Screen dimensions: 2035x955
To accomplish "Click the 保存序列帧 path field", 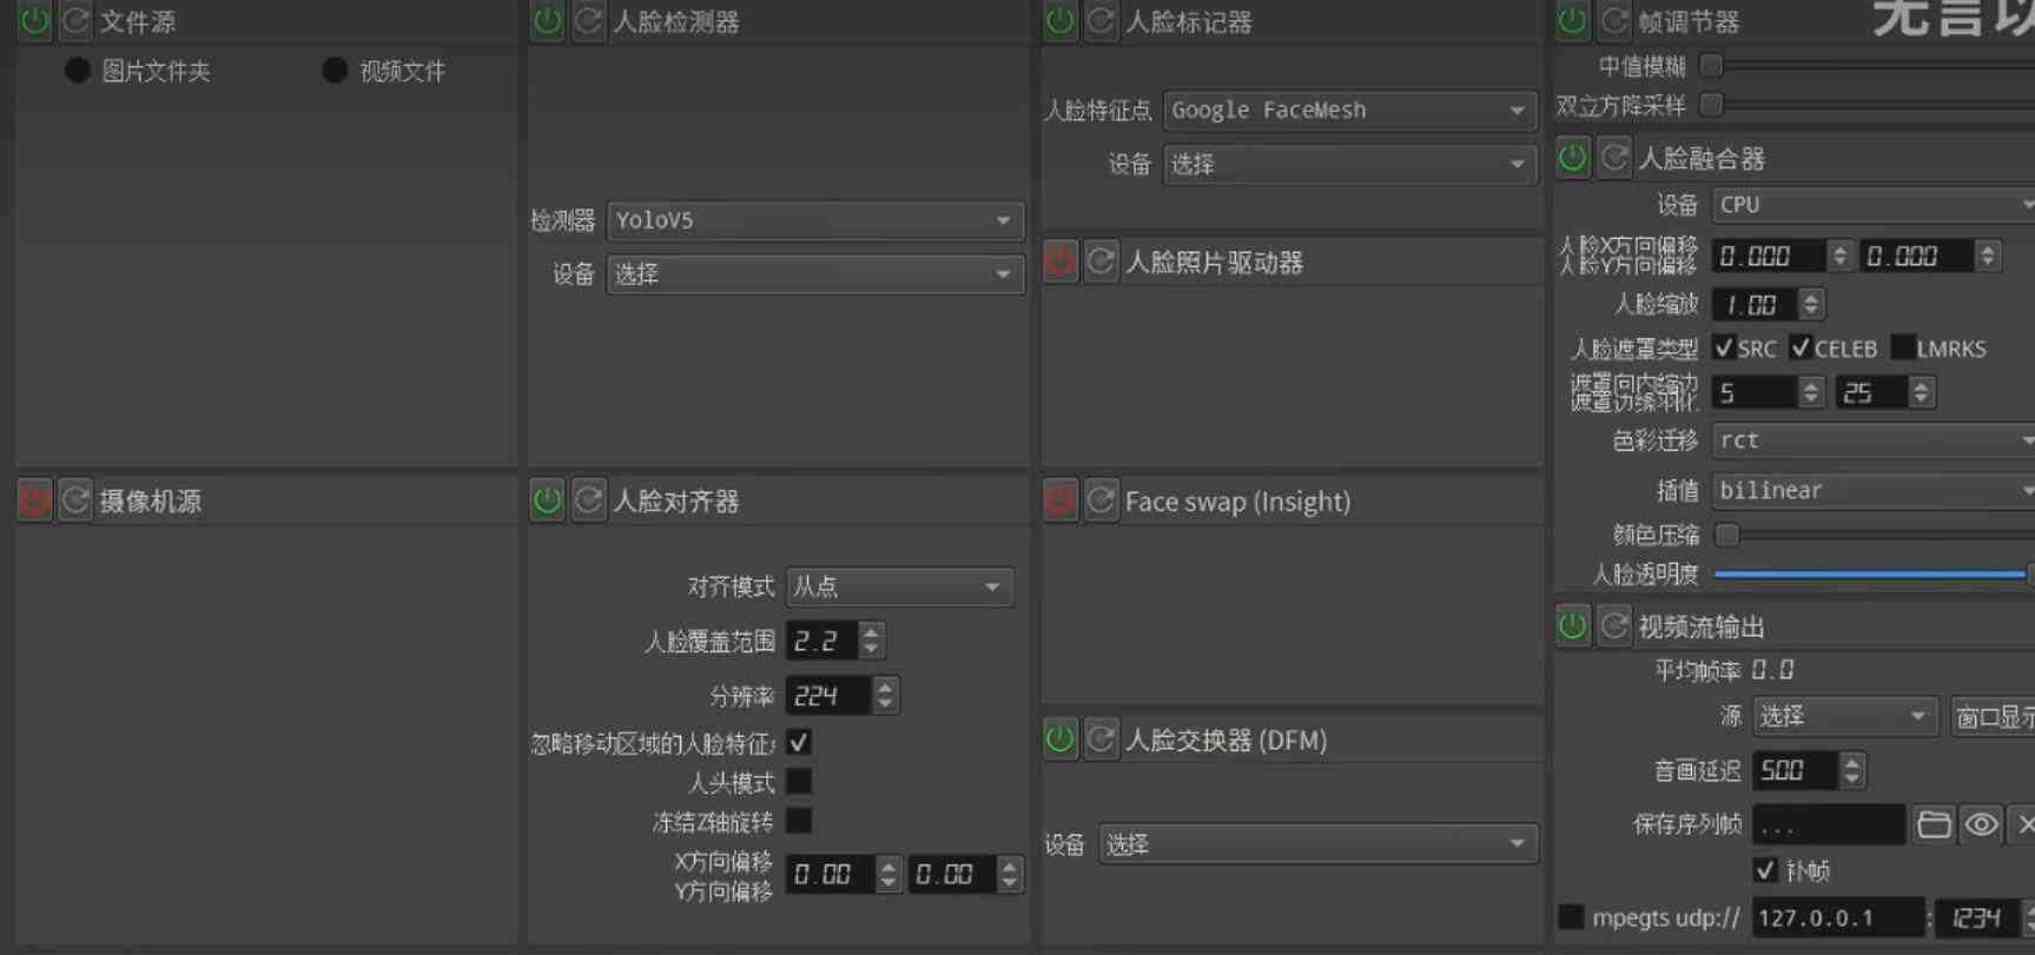I will (x=1829, y=825).
